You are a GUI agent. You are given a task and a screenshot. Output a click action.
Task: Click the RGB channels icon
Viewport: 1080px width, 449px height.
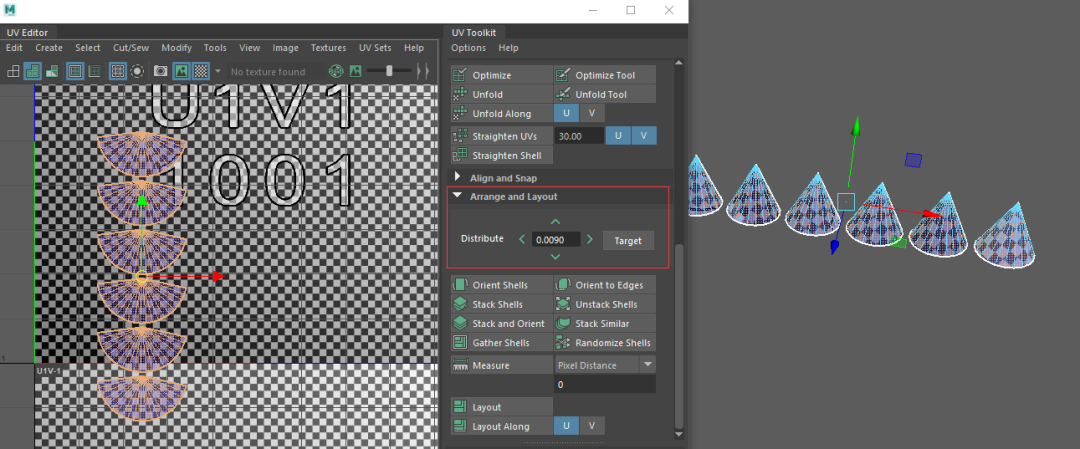click(335, 71)
